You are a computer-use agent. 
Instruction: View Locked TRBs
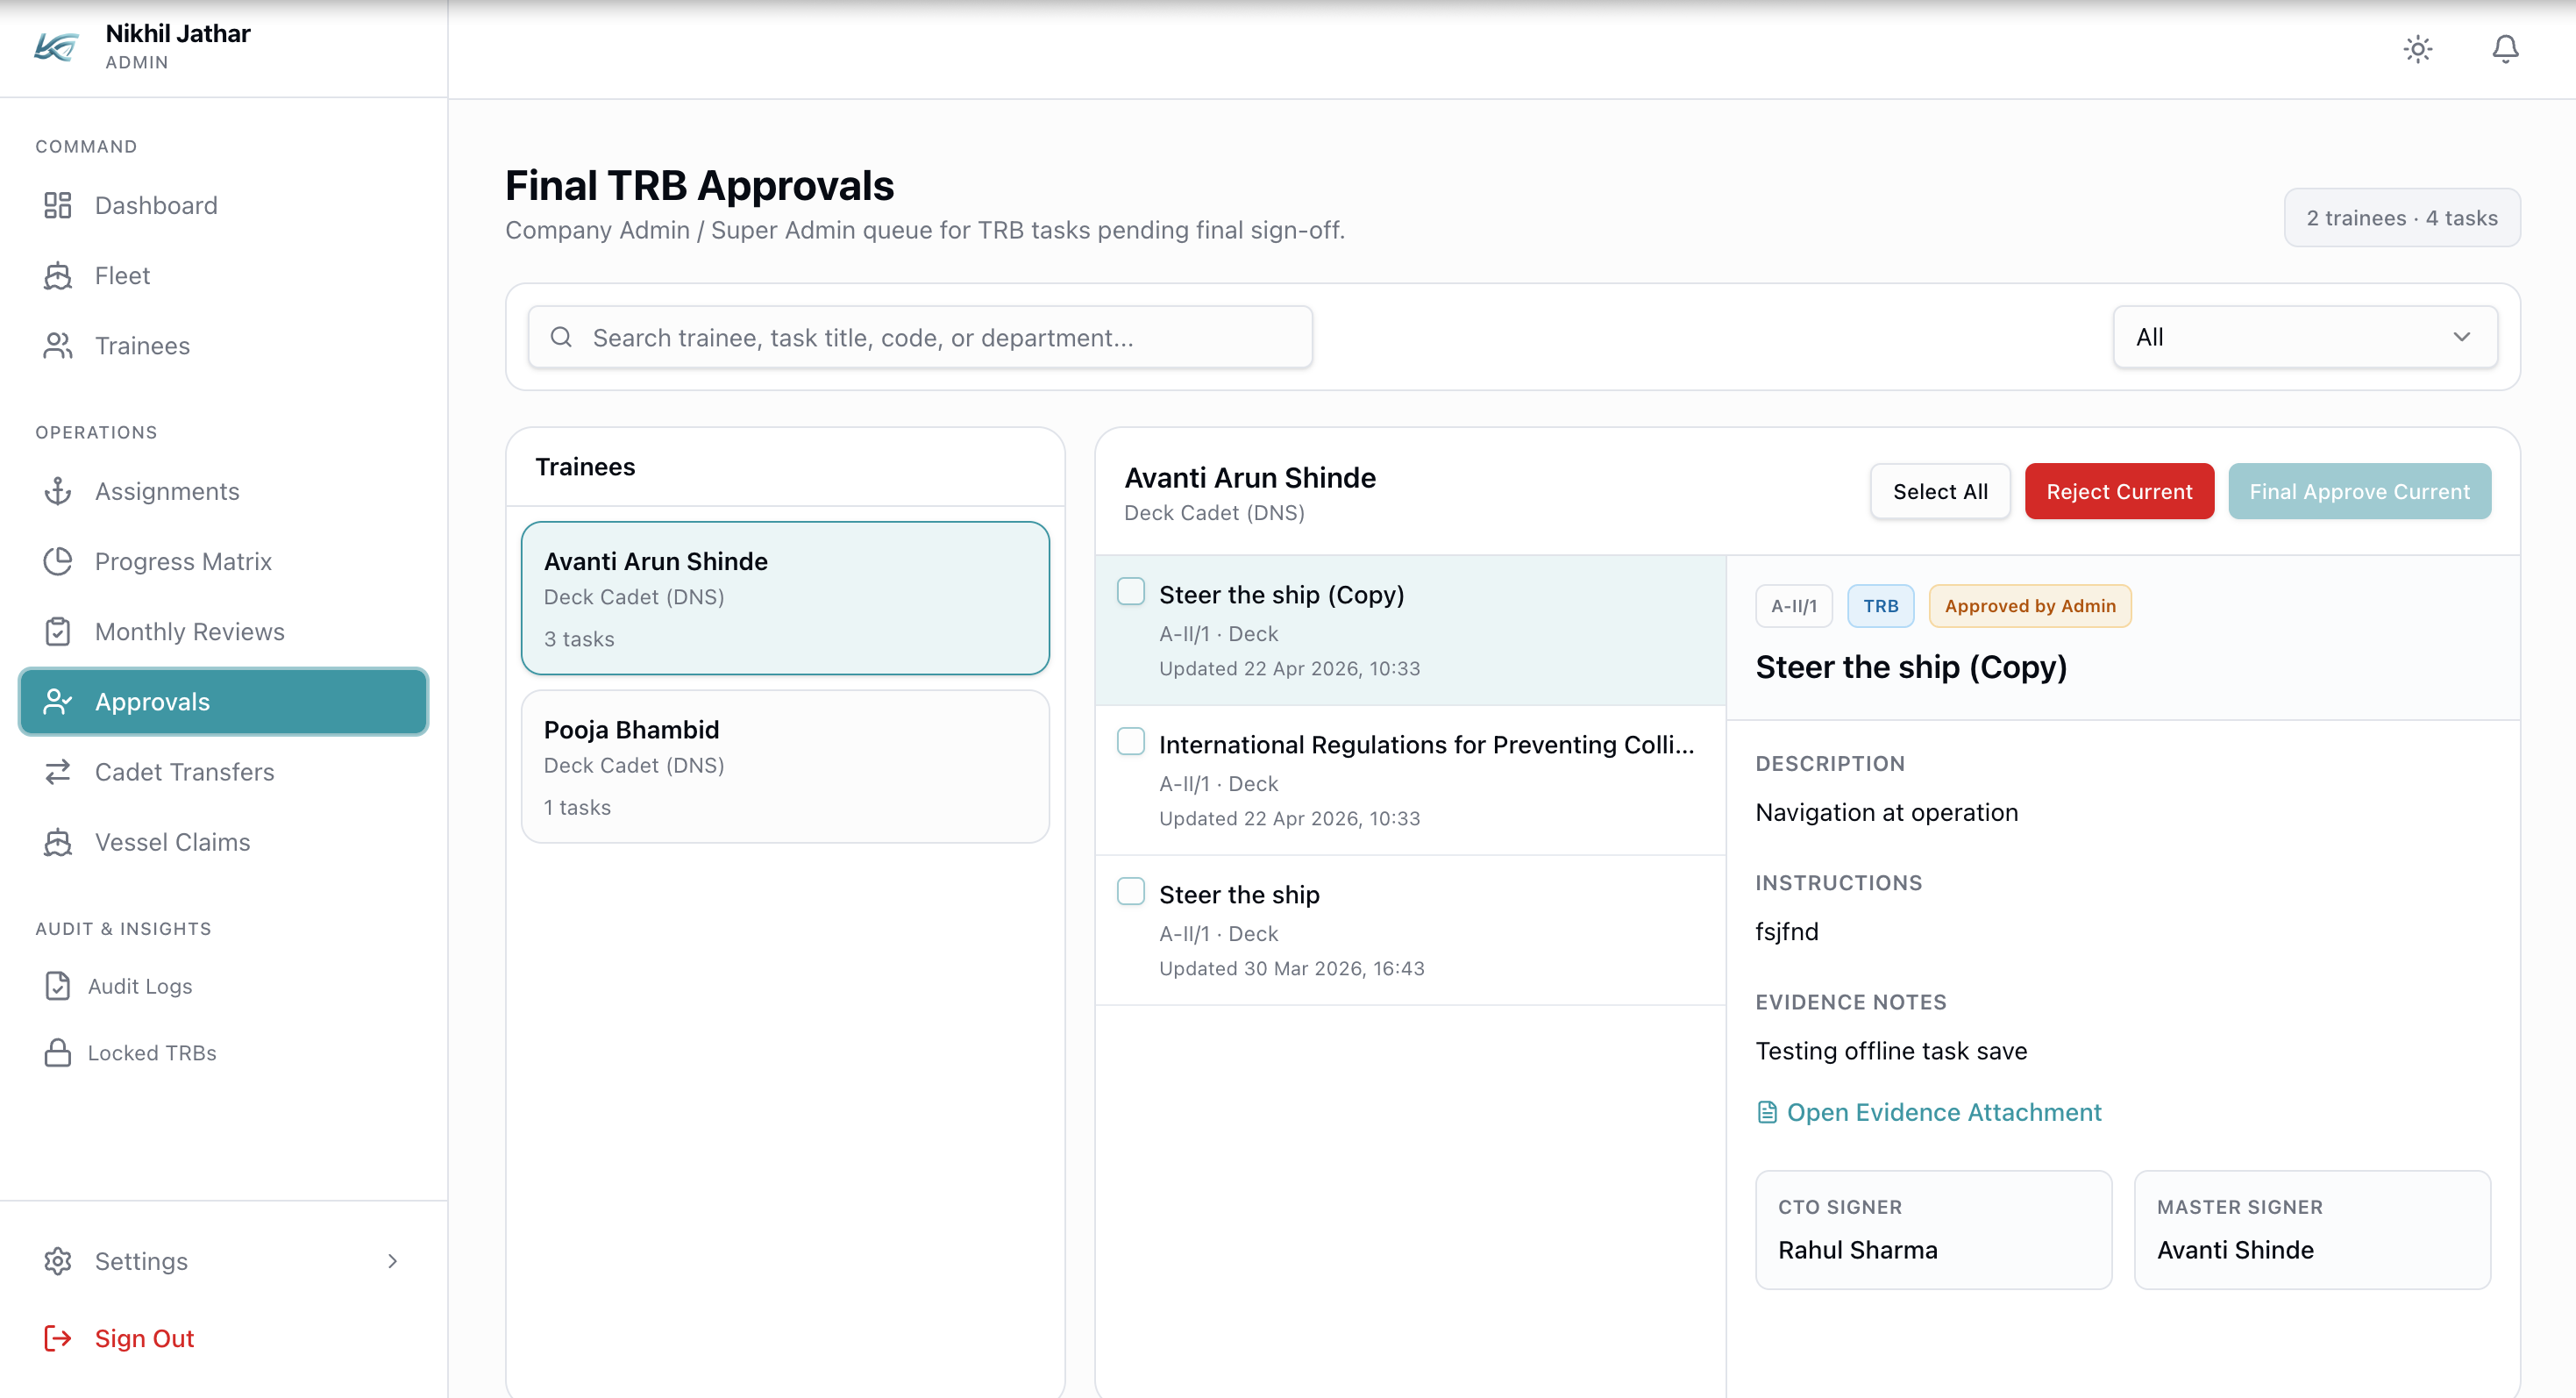click(x=224, y=1052)
